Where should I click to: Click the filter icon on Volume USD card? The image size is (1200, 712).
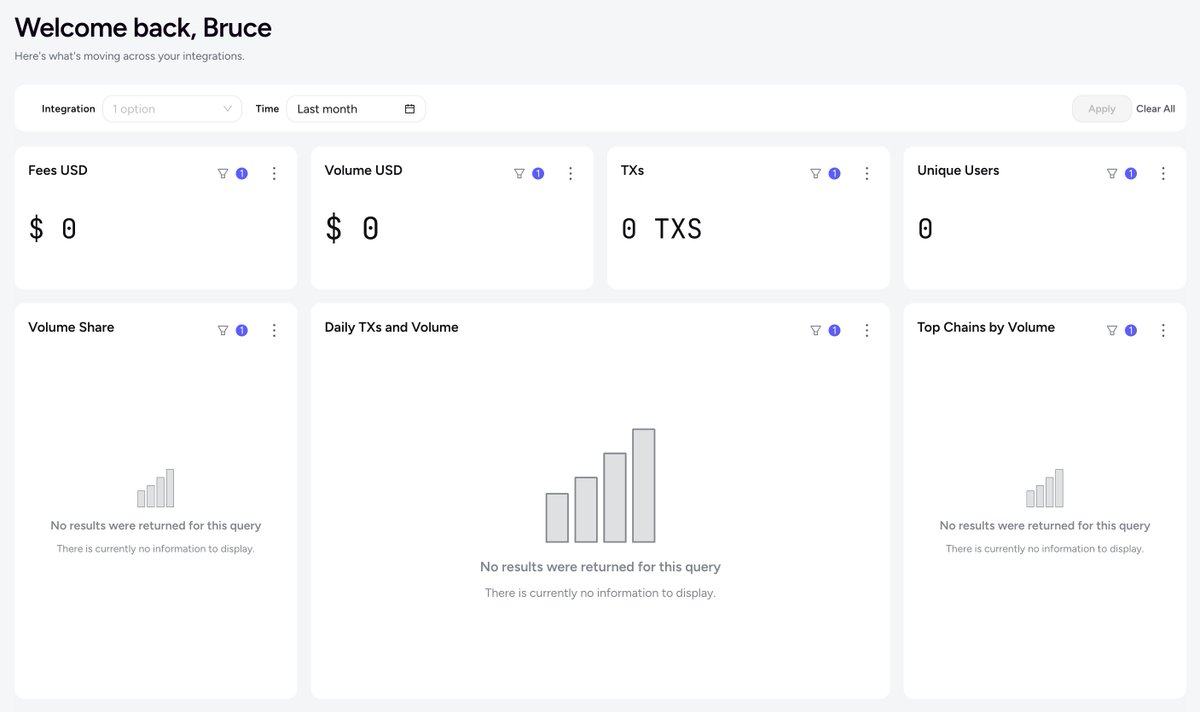[519, 173]
